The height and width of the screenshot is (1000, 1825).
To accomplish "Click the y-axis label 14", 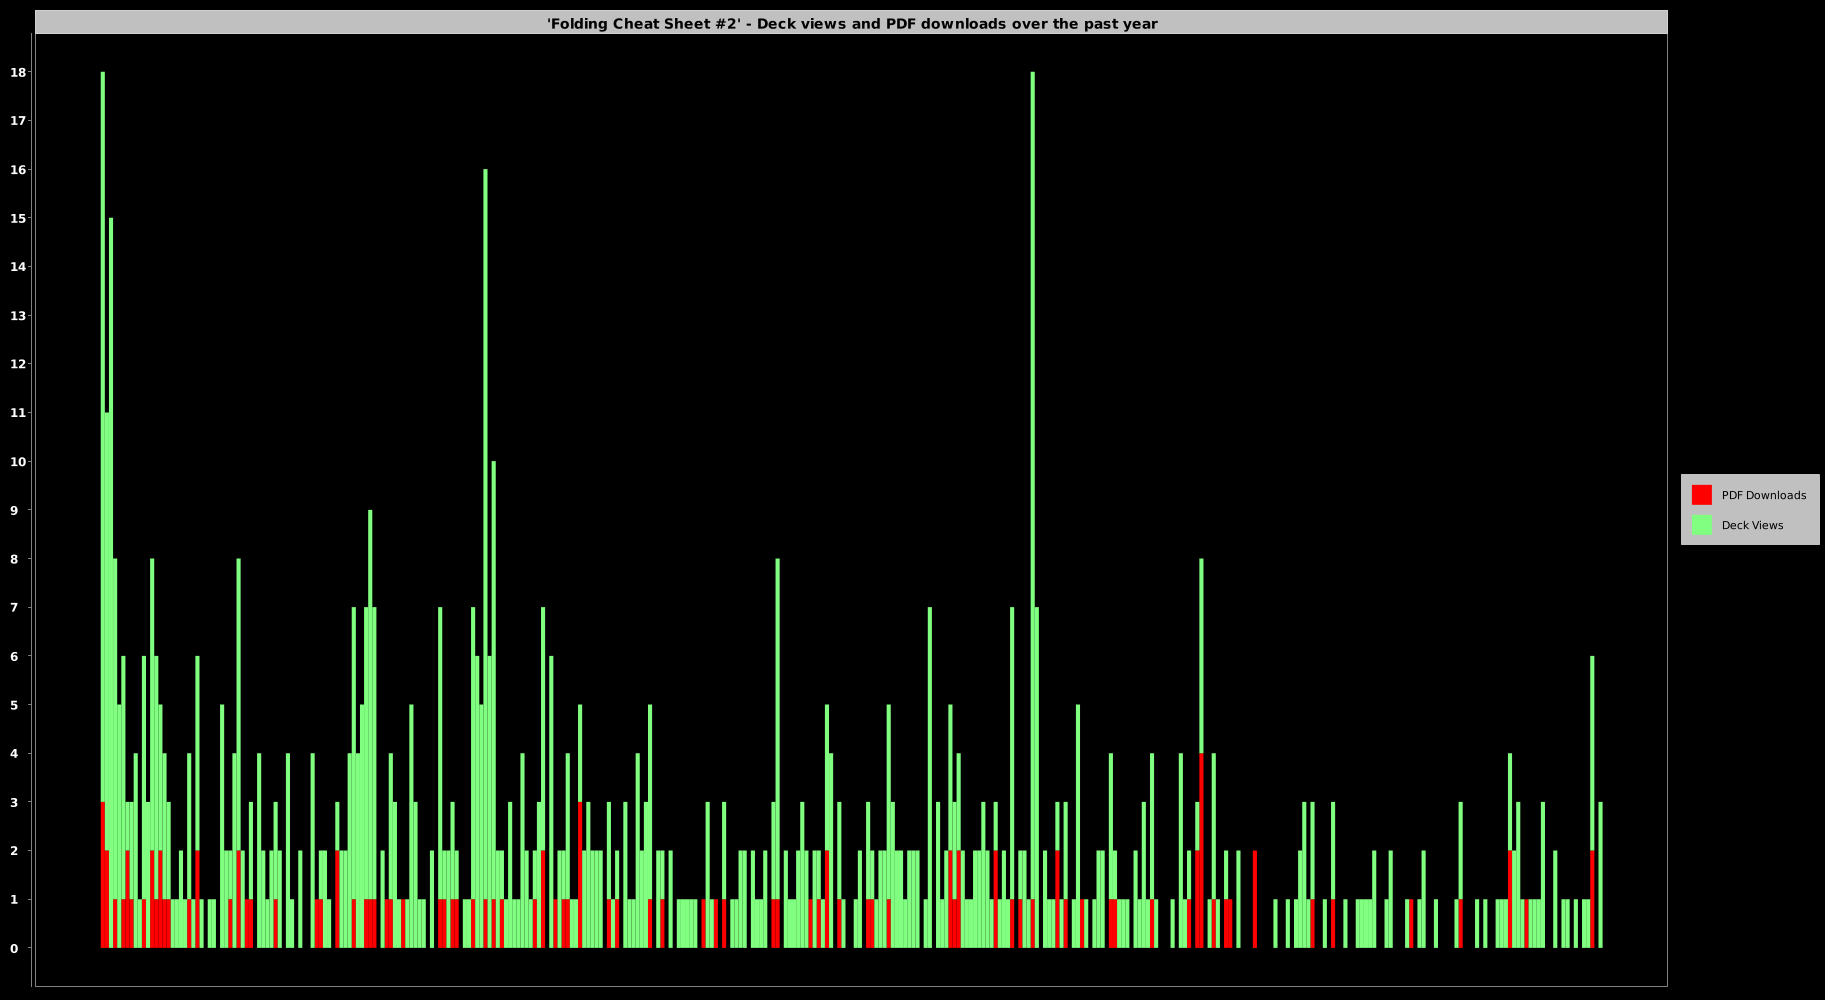I will coord(17,267).
